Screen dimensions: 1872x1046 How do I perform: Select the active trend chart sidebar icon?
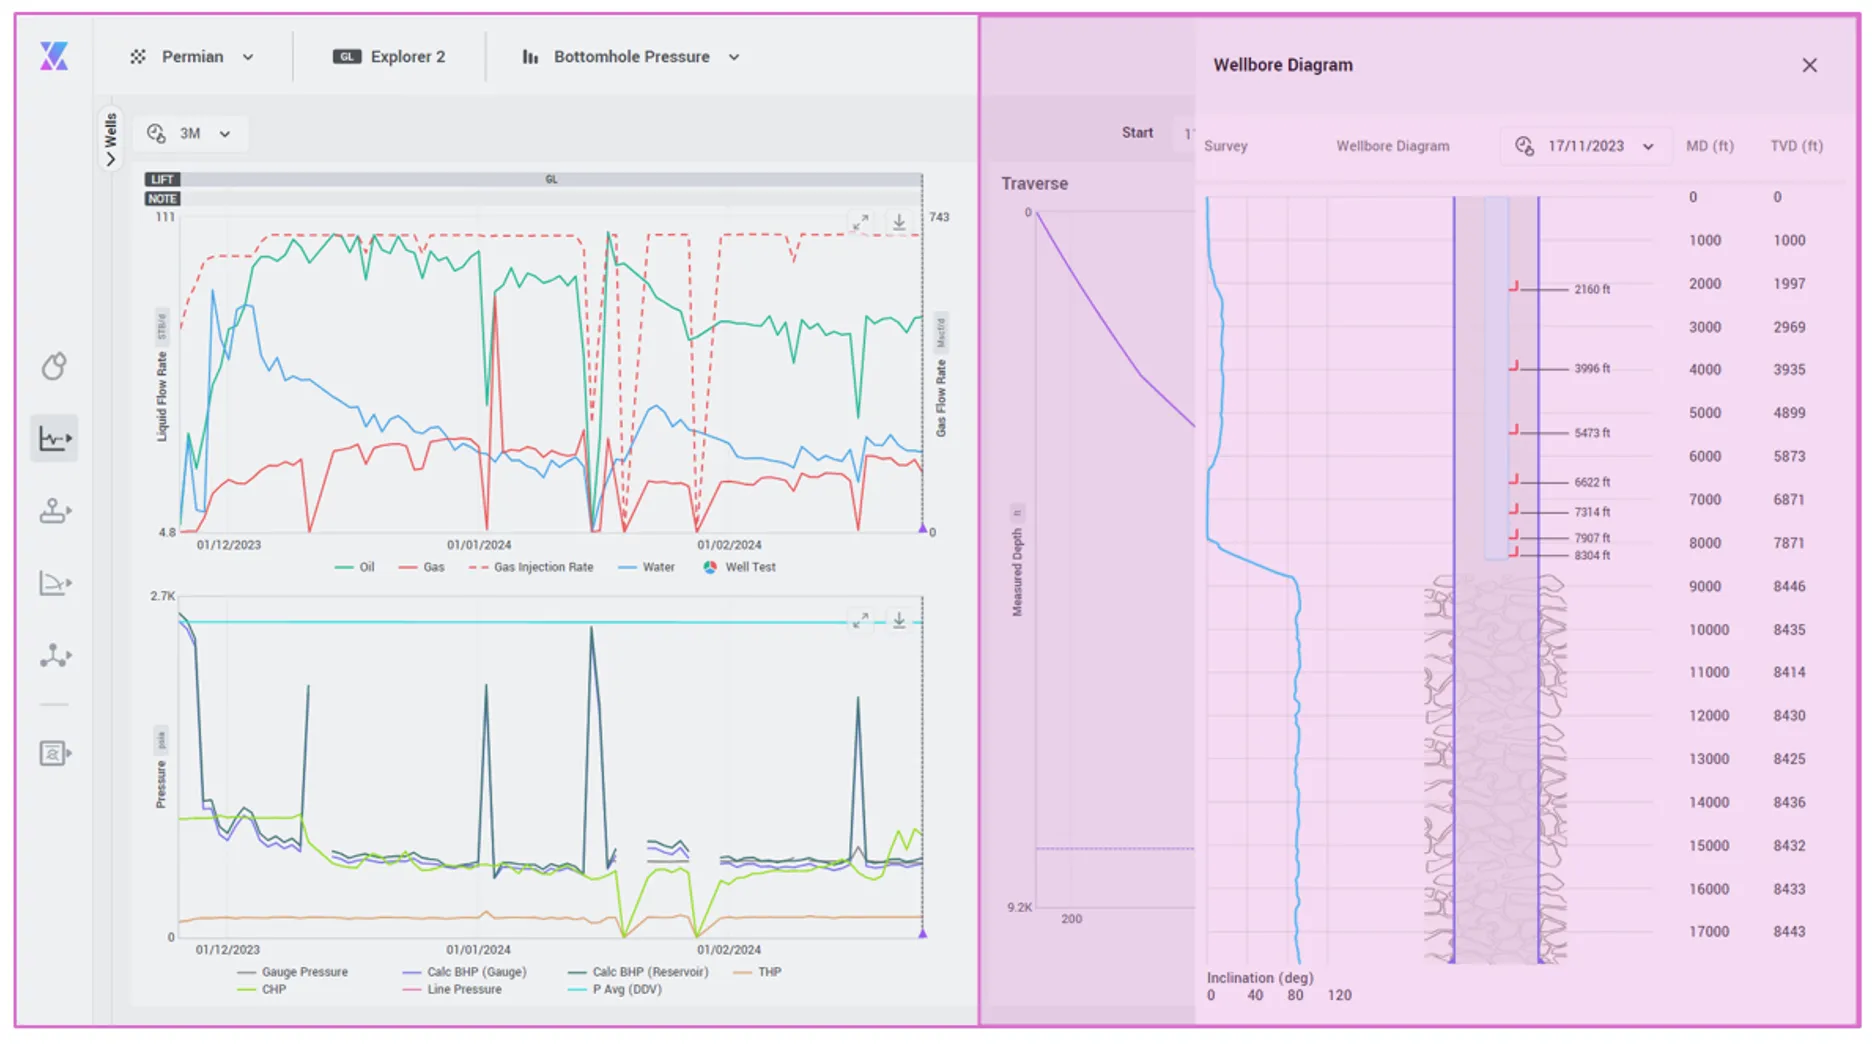tap(54, 438)
